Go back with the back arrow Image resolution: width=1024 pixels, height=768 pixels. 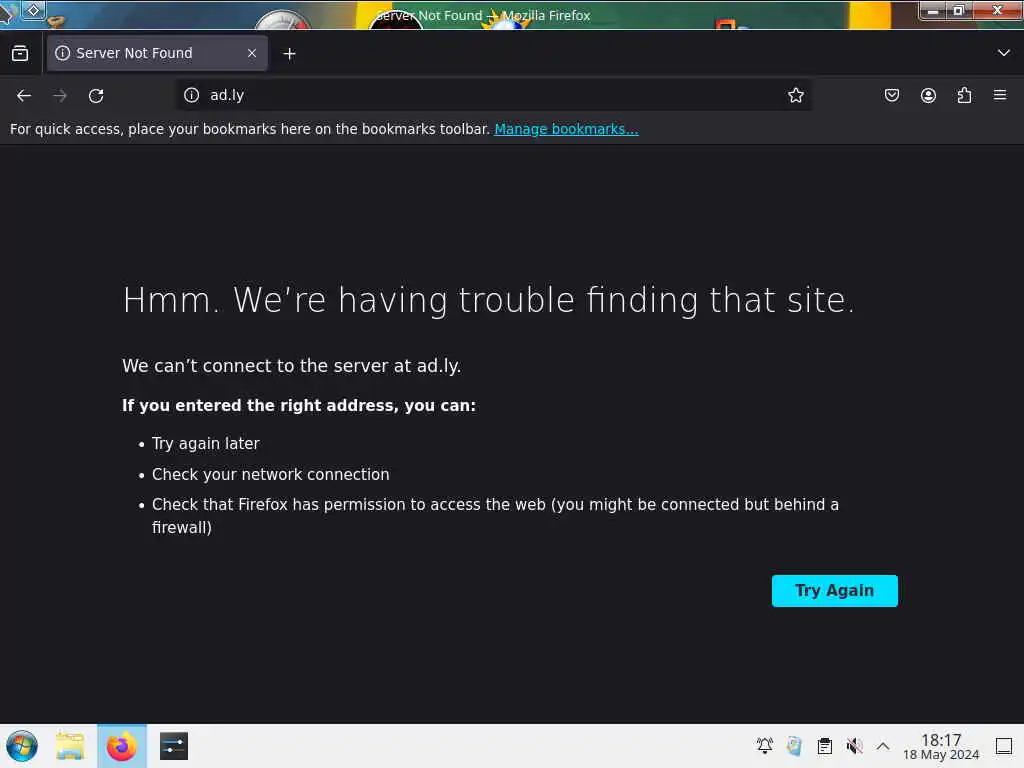(x=24, y=96)
